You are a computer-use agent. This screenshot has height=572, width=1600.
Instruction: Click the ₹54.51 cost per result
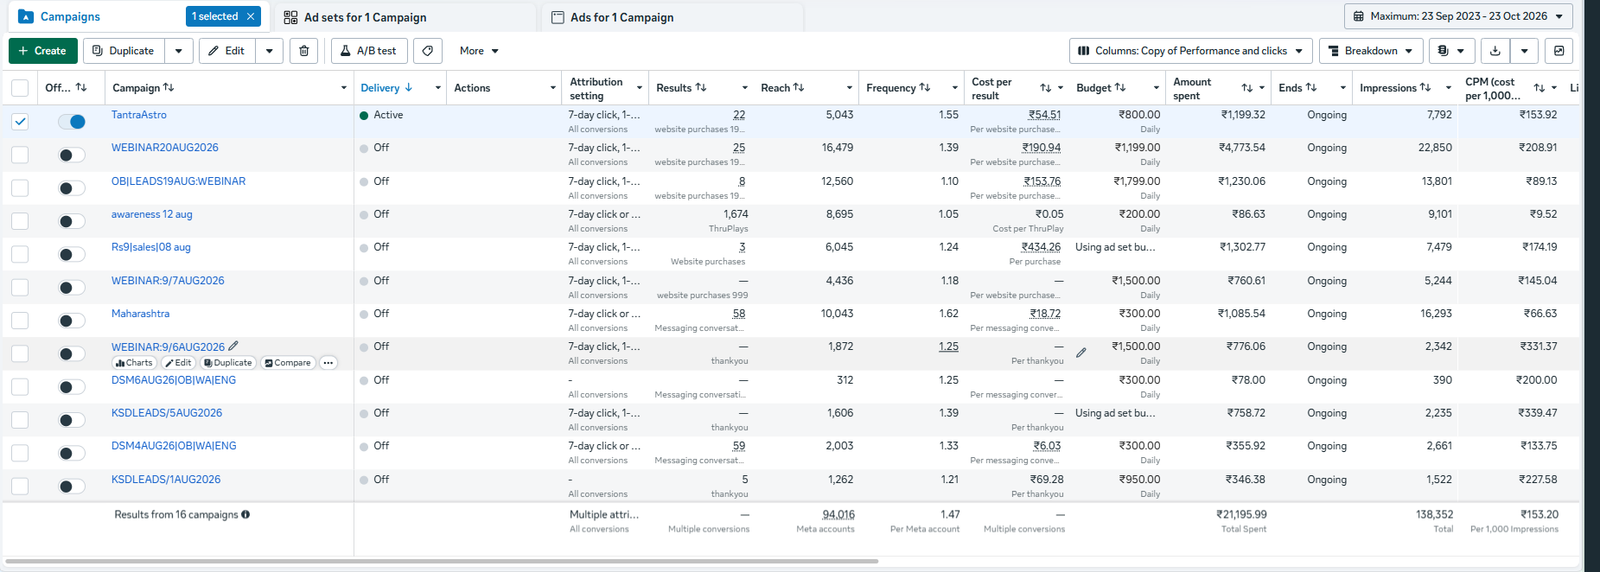[x=1044, y=115]
